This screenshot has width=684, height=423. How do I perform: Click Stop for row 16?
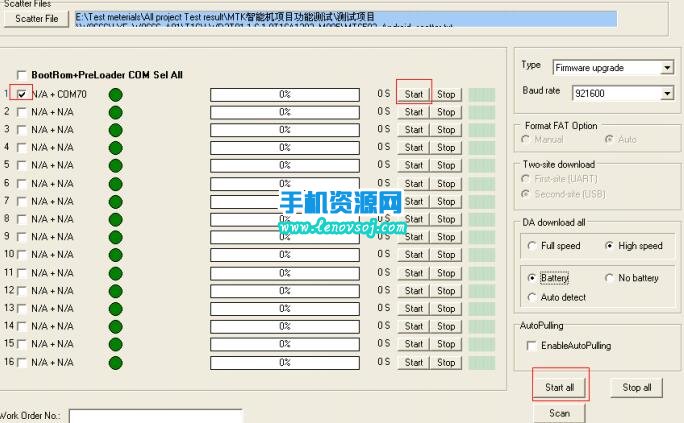(446, 362)
